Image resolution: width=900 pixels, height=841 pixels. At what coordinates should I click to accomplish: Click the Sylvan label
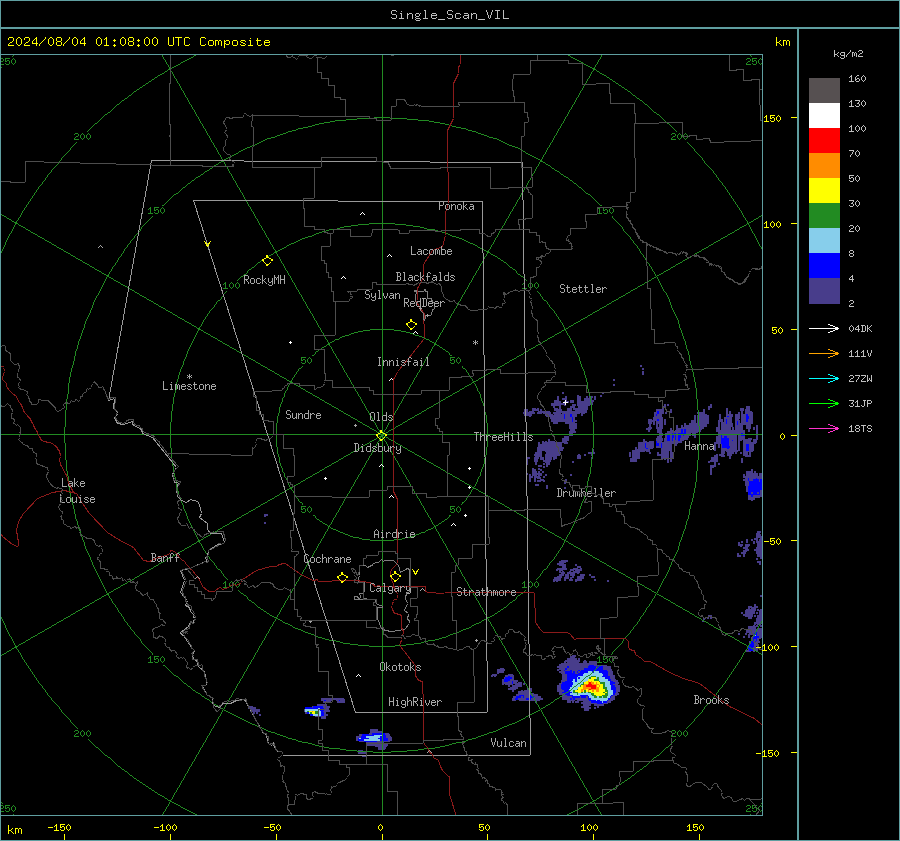[x=382, y=295]
